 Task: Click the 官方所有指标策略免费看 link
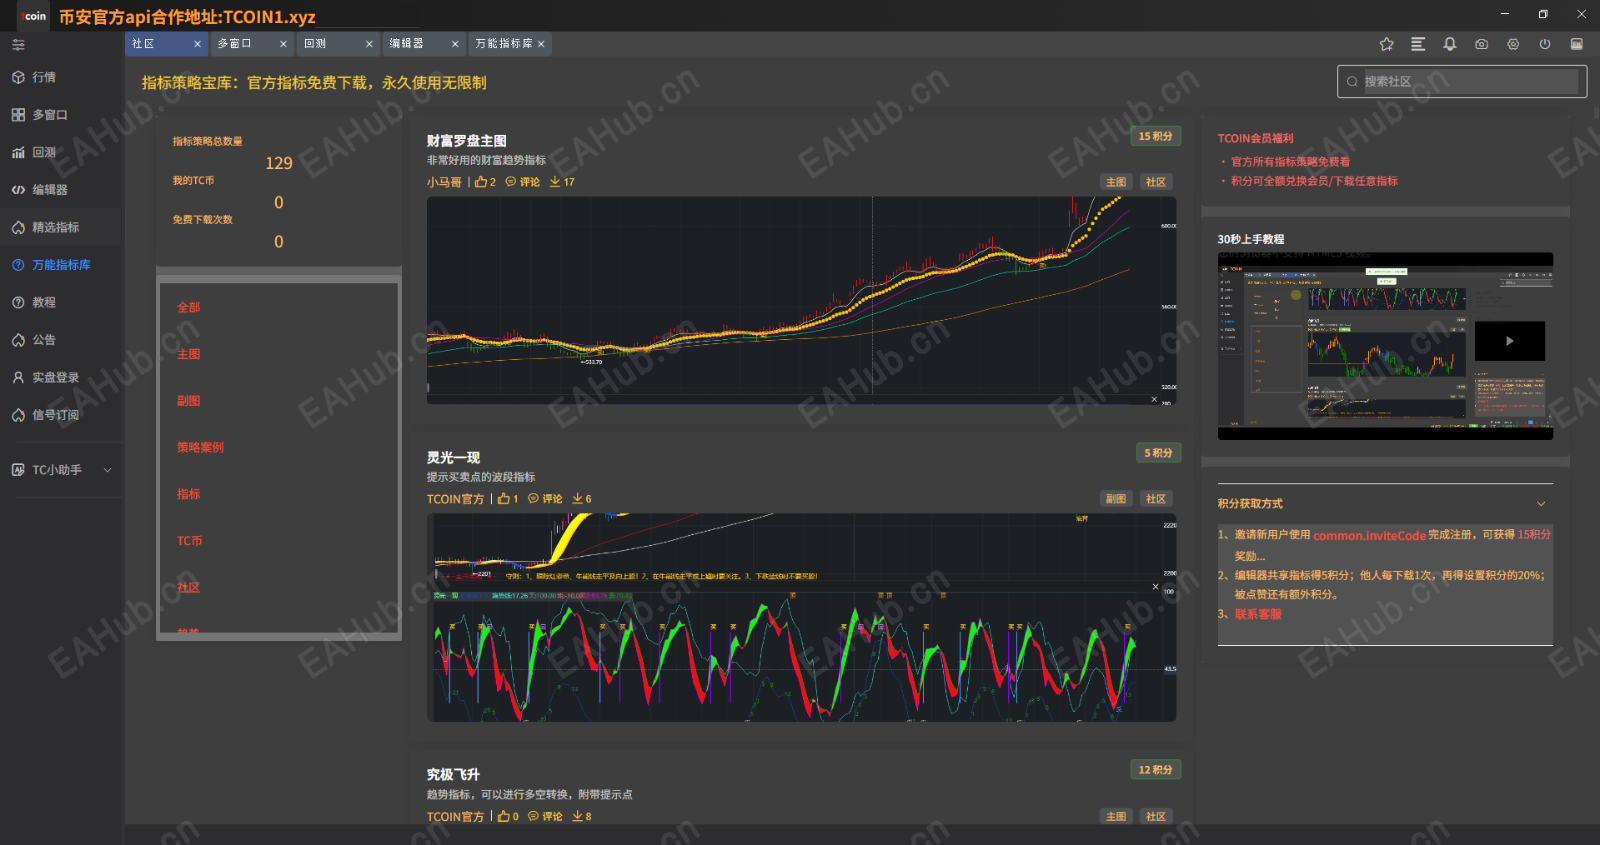pyautogui.click(x=1290, y=162)
